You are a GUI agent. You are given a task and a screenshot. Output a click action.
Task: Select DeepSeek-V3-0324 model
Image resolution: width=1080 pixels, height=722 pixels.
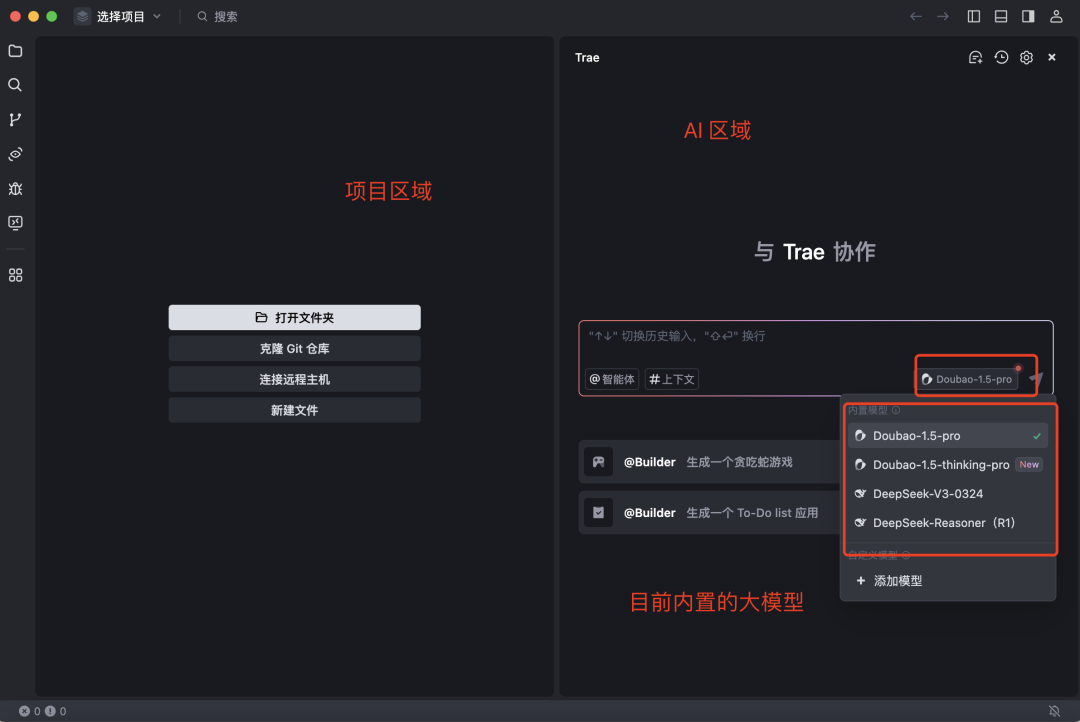pyautogui.click(x=948, y=493)
